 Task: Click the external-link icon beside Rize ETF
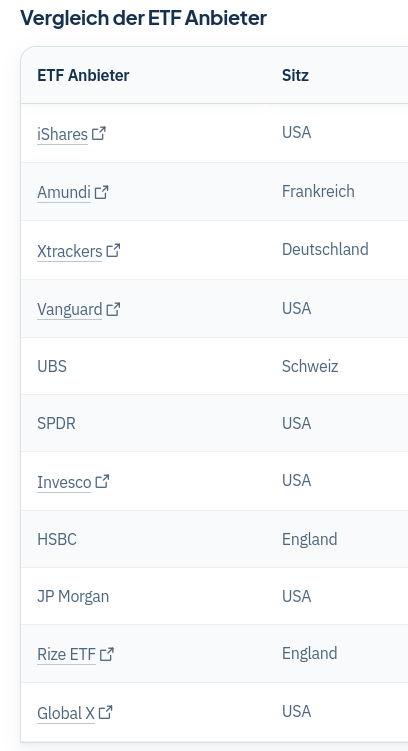pyautogui.click(x=107, y=654)
